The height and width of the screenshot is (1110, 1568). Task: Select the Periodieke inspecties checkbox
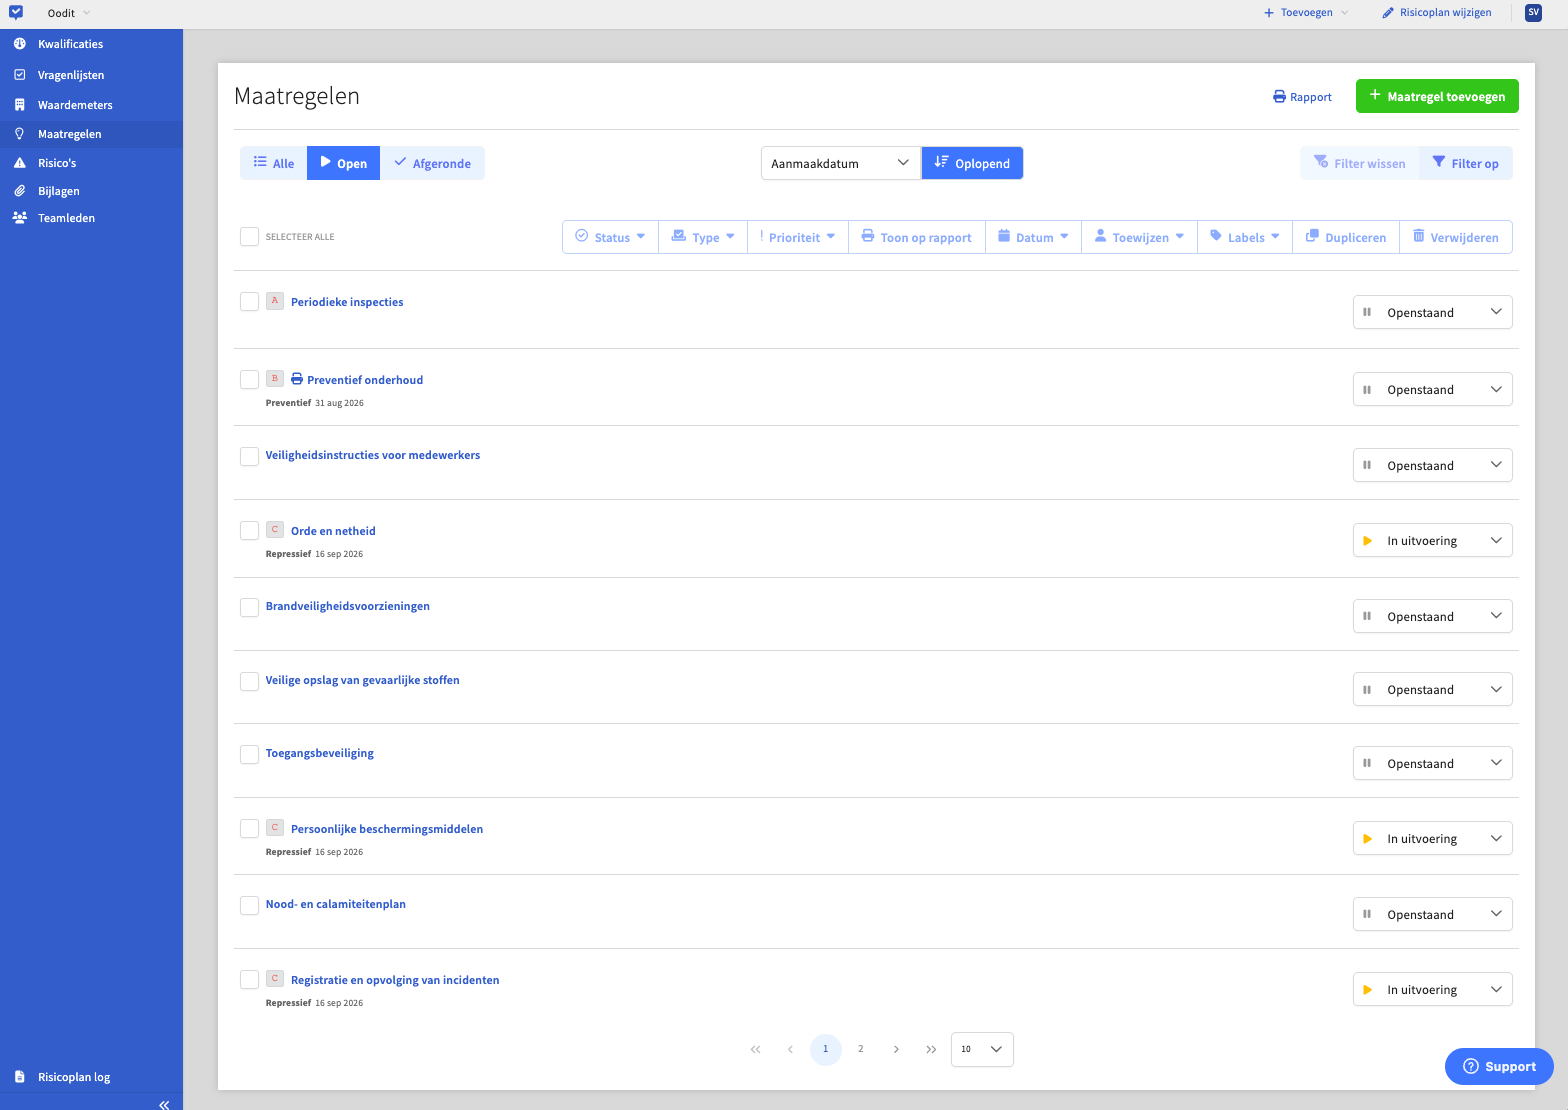tap(250, 301)
